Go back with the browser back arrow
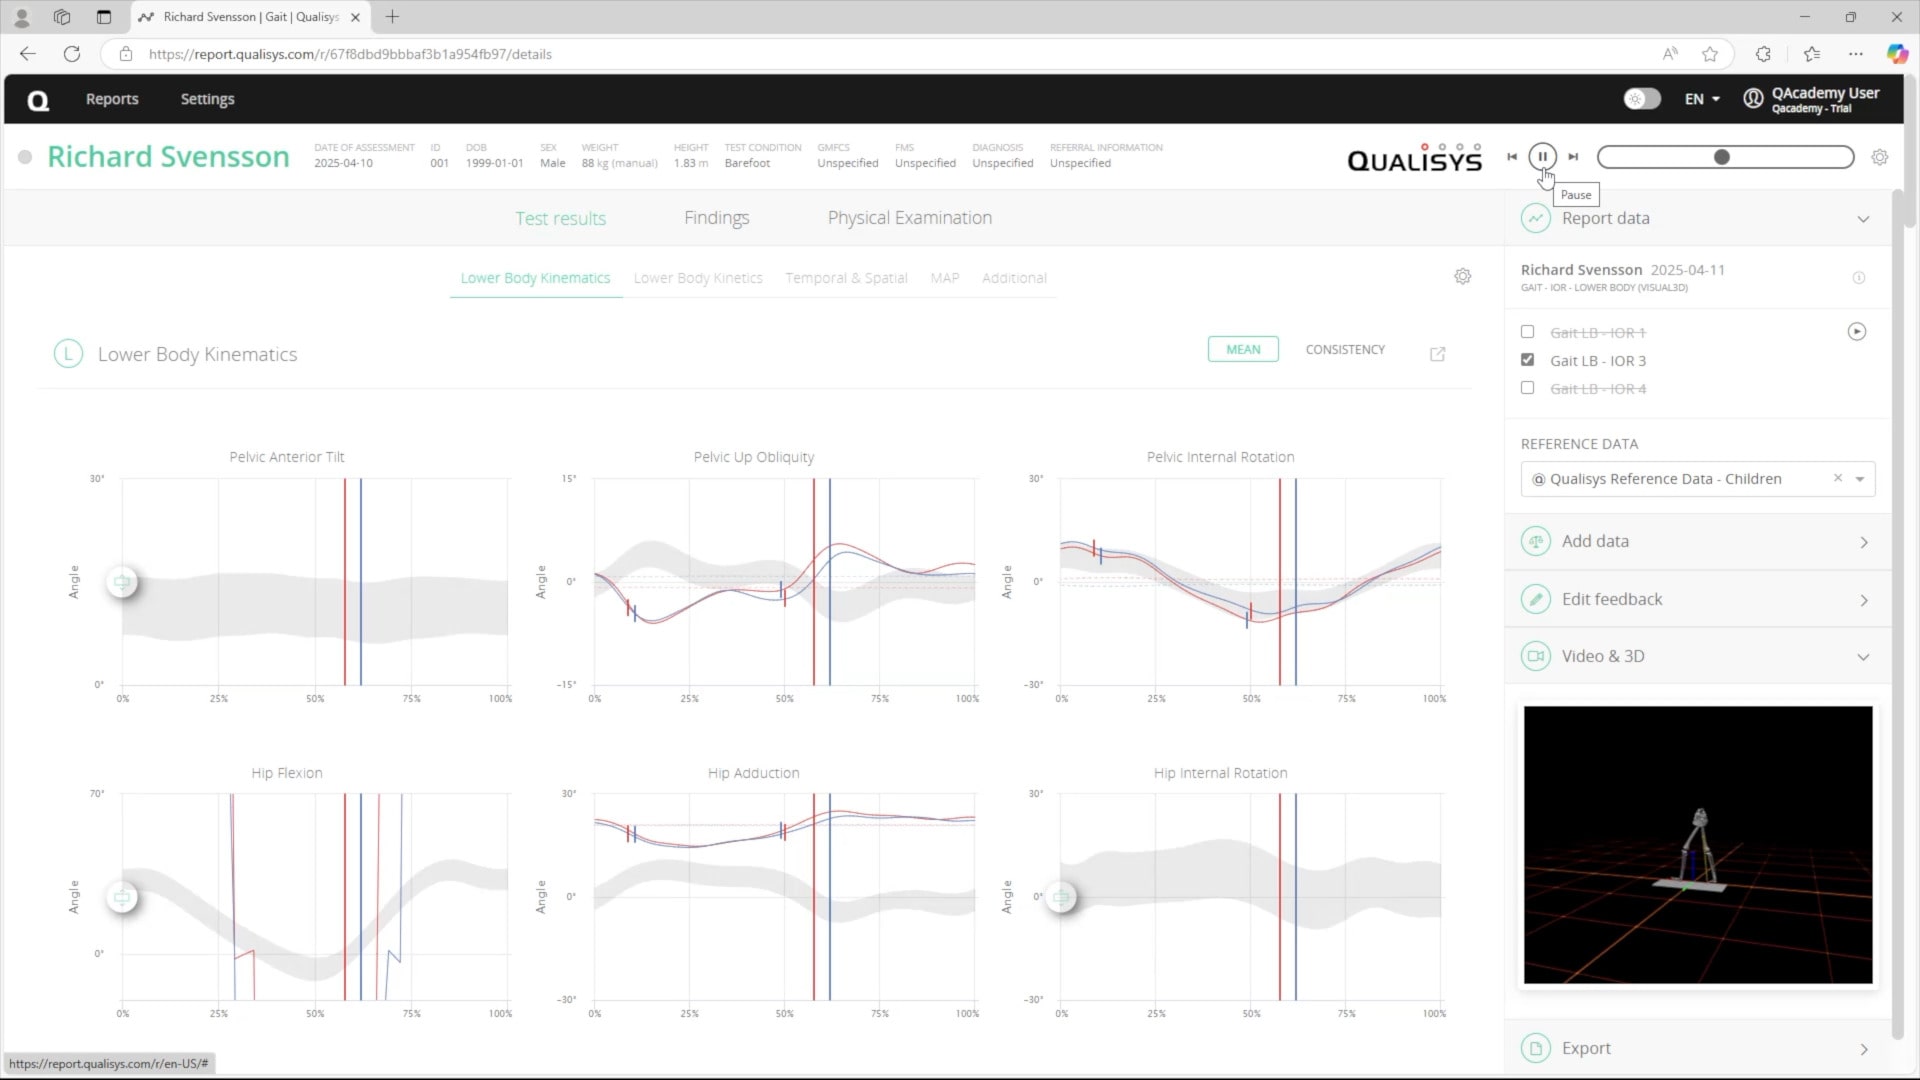The width and height of the screenshot is (1920, 1080). pyautogui.click(x=28, y=54)
